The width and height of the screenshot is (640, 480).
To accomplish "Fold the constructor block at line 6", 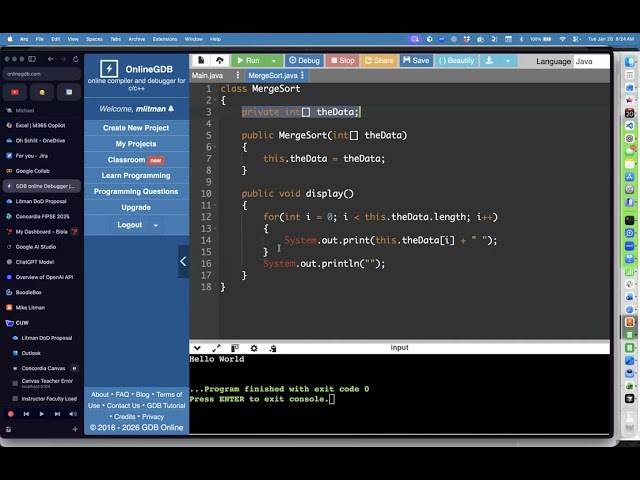I will (216, 147).
